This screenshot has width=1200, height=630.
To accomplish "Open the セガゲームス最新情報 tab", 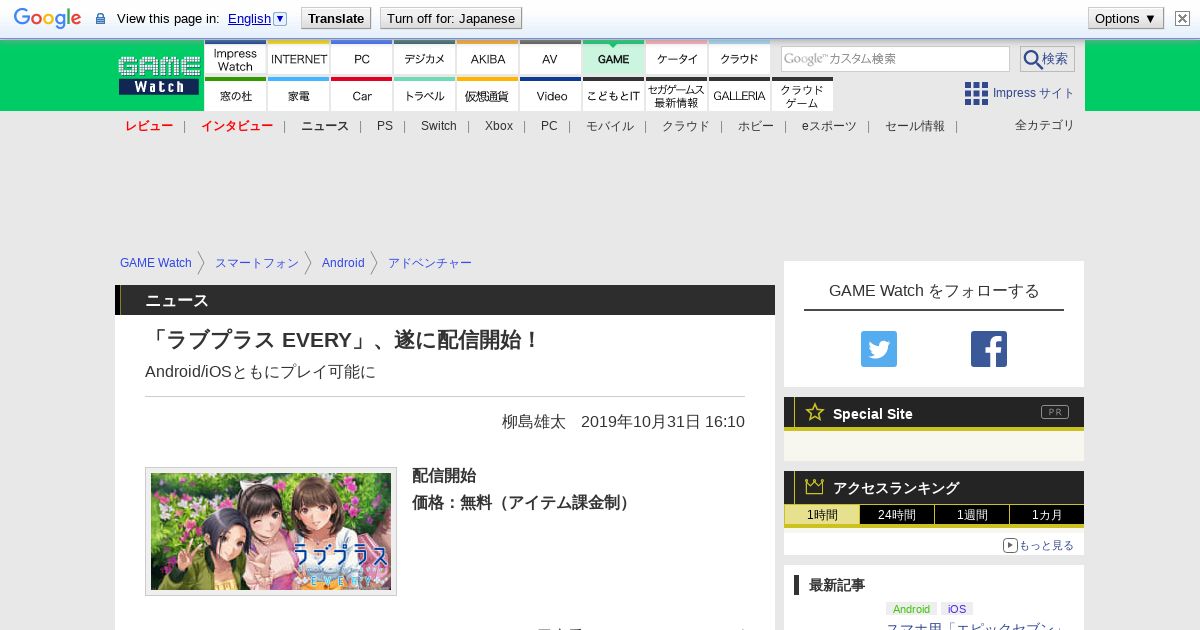I will tap(677, 95).
